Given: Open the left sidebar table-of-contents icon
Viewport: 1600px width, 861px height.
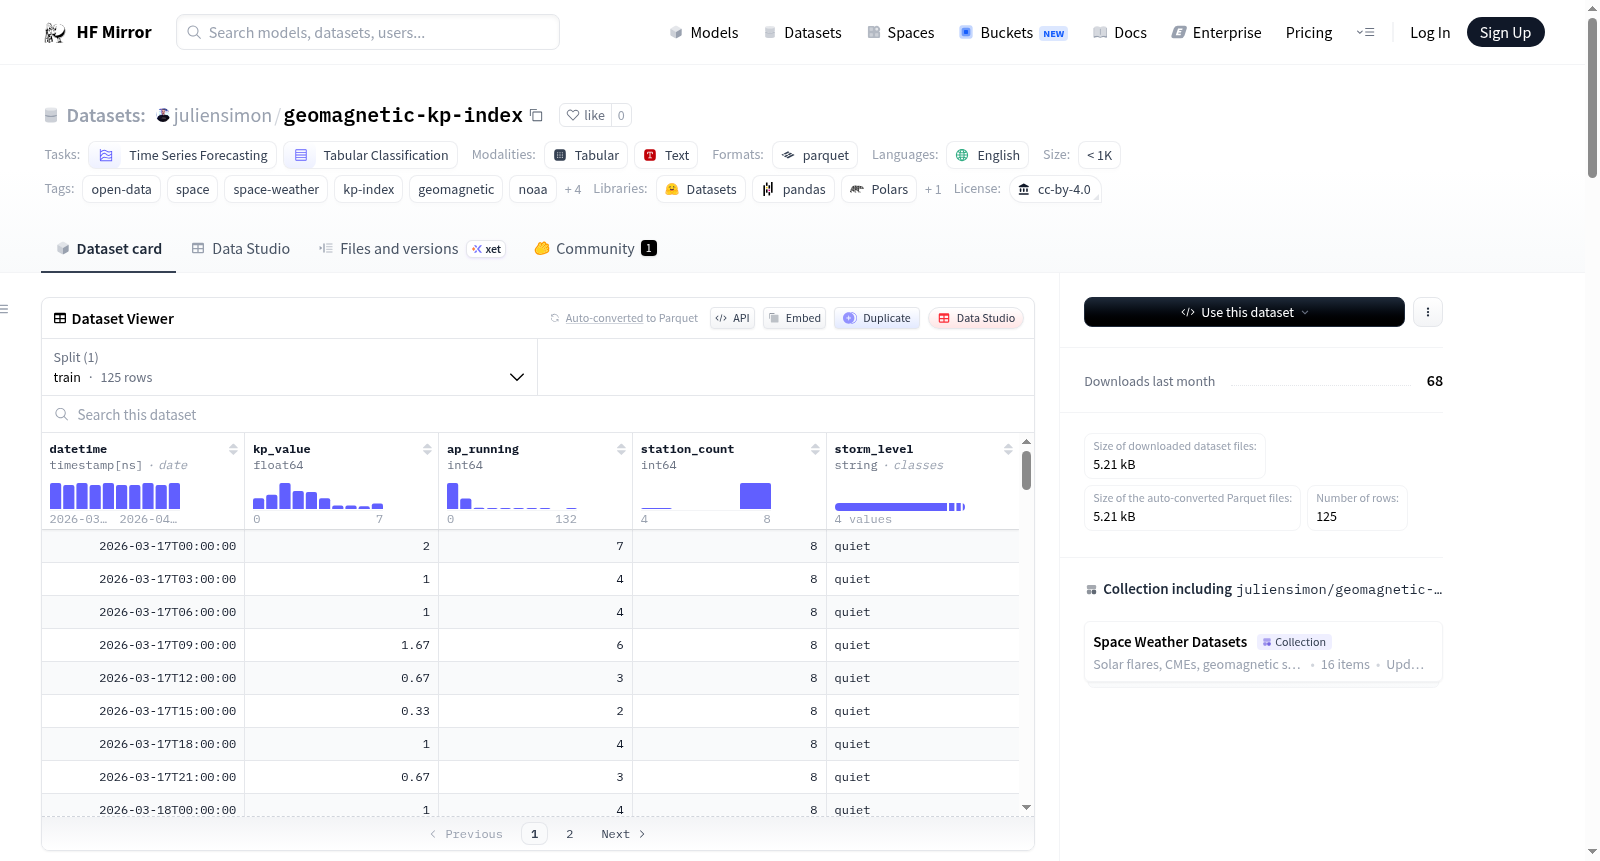Looking at the screenshot, I should 5,309.
